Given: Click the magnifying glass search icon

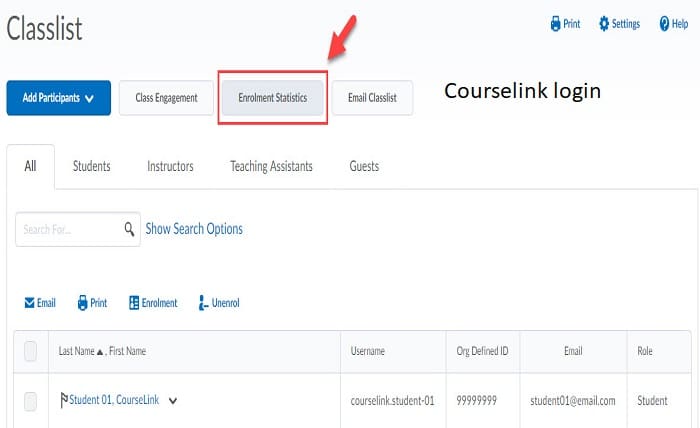Looking at the screenshot, I should 129,229.
